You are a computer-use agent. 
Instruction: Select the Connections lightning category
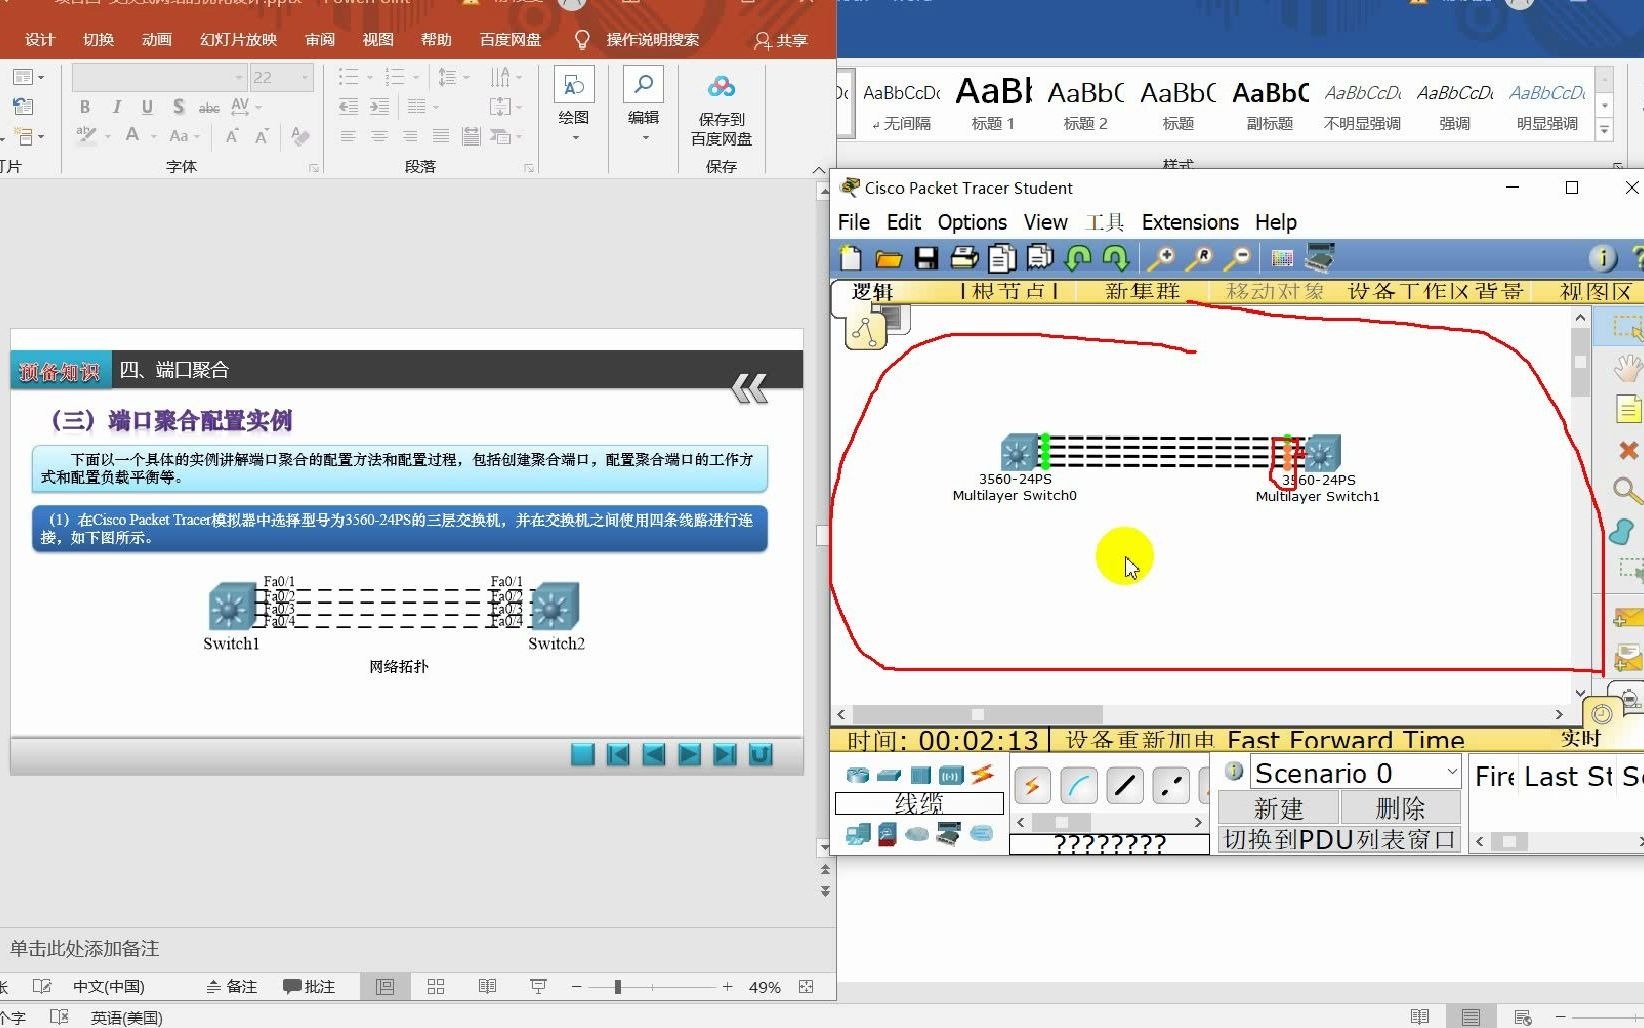click(x=982, y=774)
